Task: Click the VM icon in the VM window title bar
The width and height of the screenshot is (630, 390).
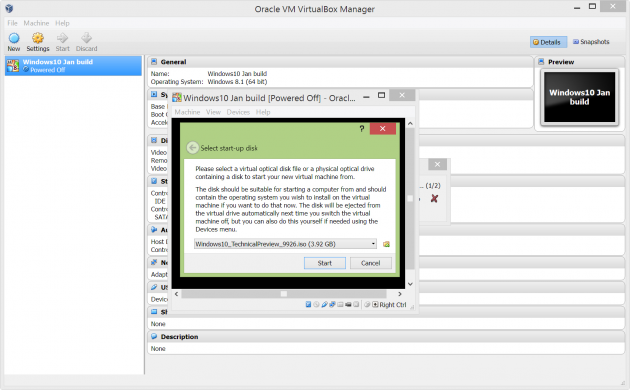Action: pyautogui.click(x=177, y=98)
